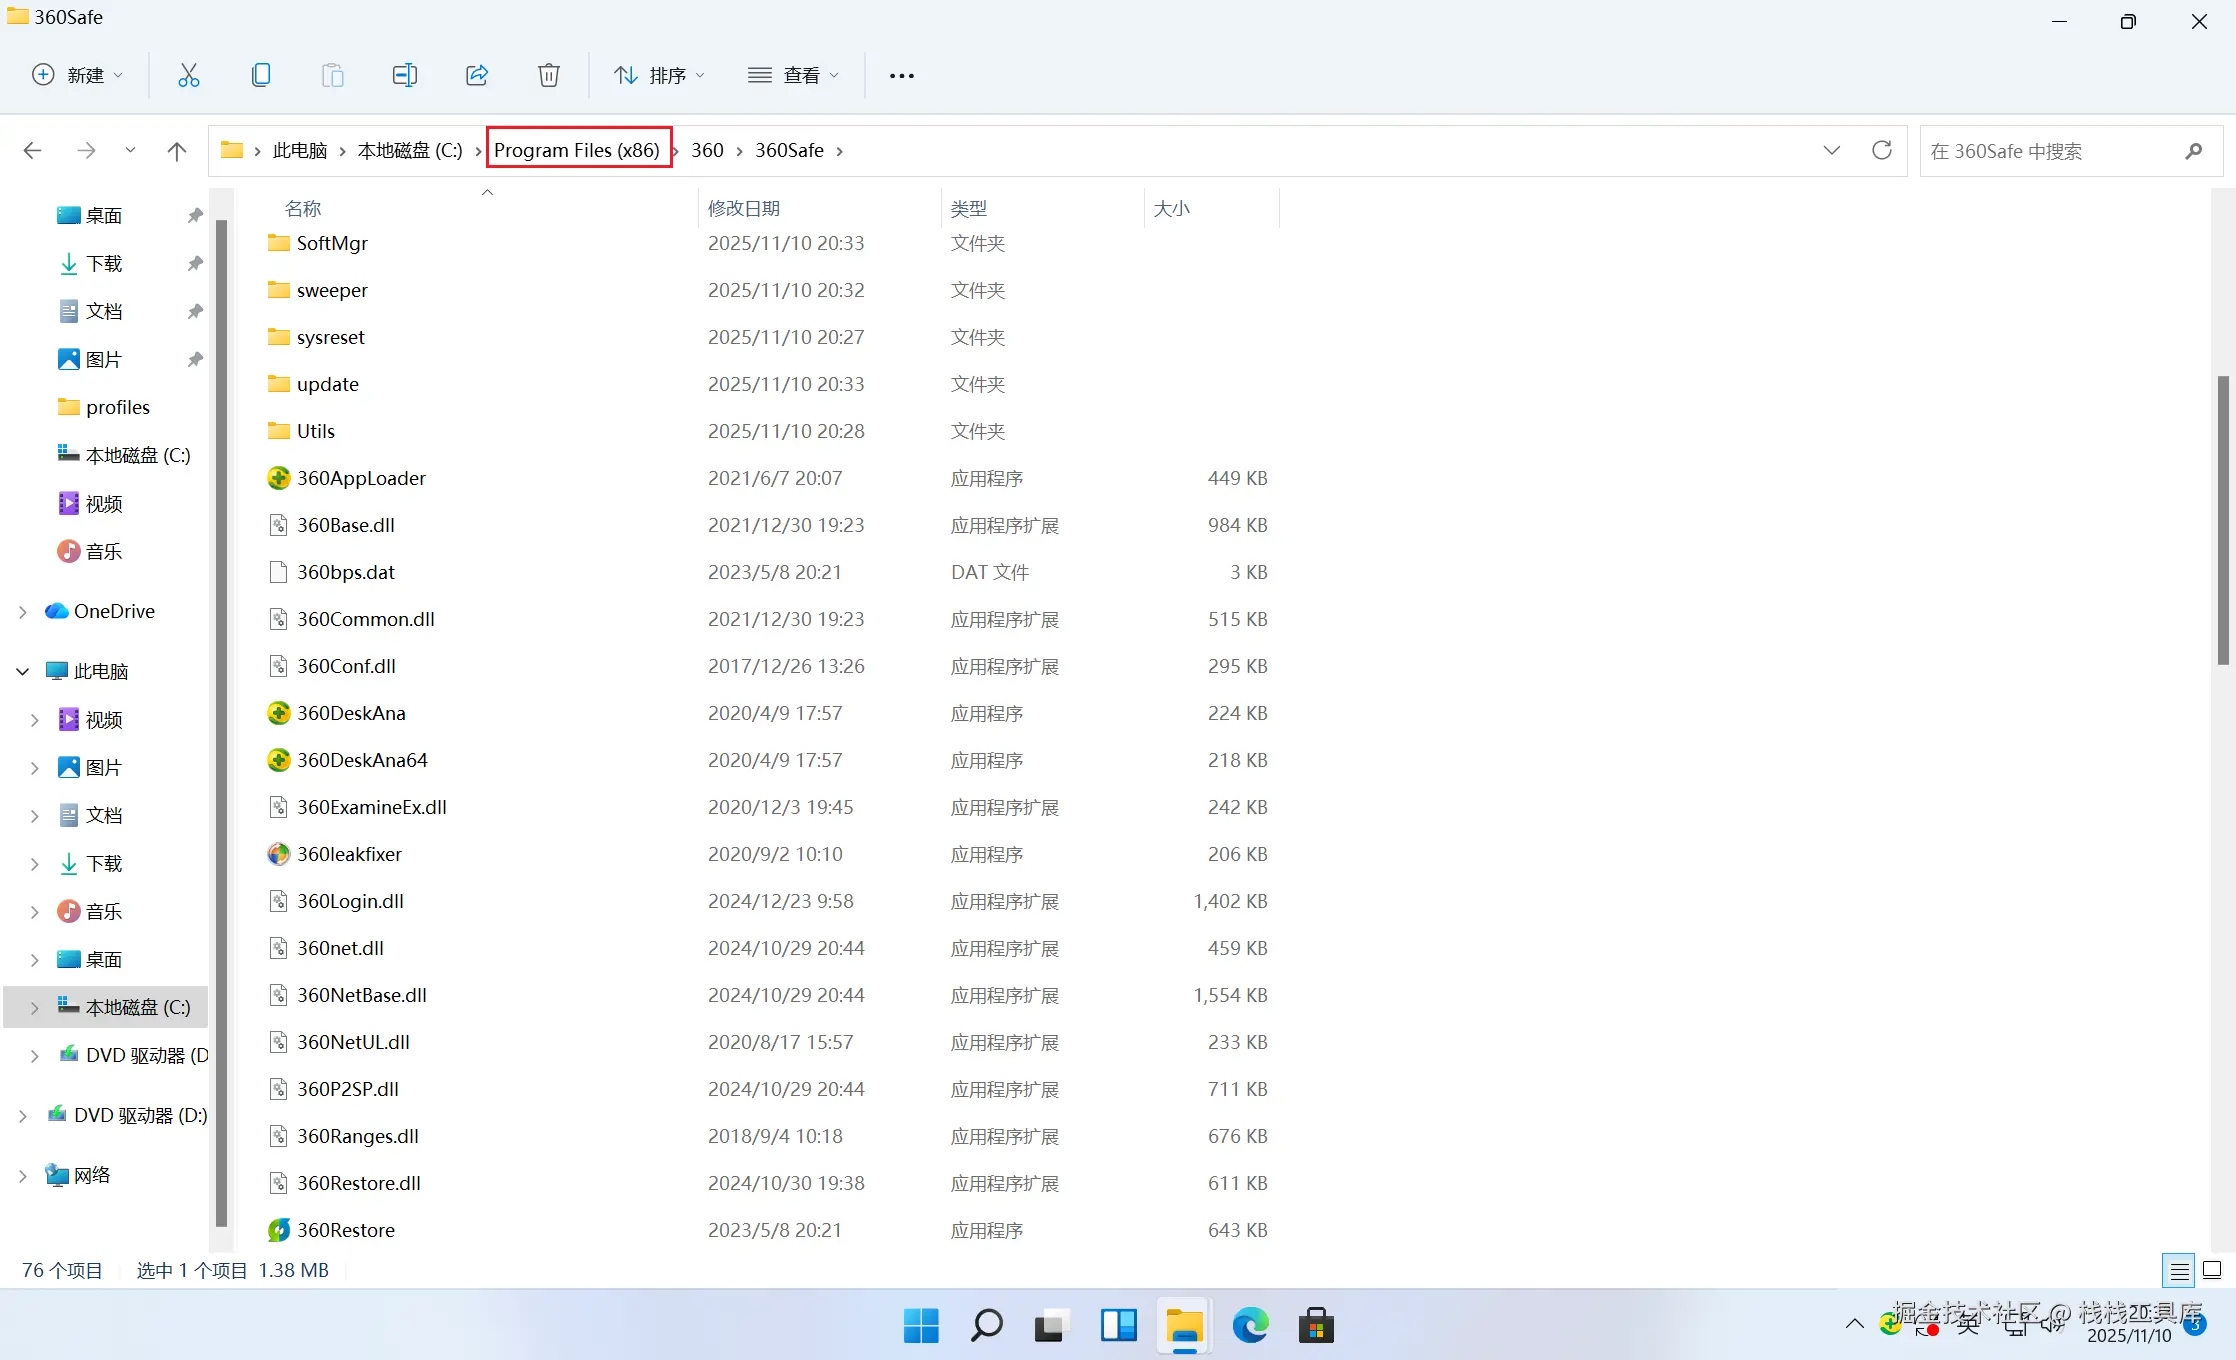Screen dimensions: 2236x1360
Task: Open the 排序 sort menu
Action: pos(659,75)
